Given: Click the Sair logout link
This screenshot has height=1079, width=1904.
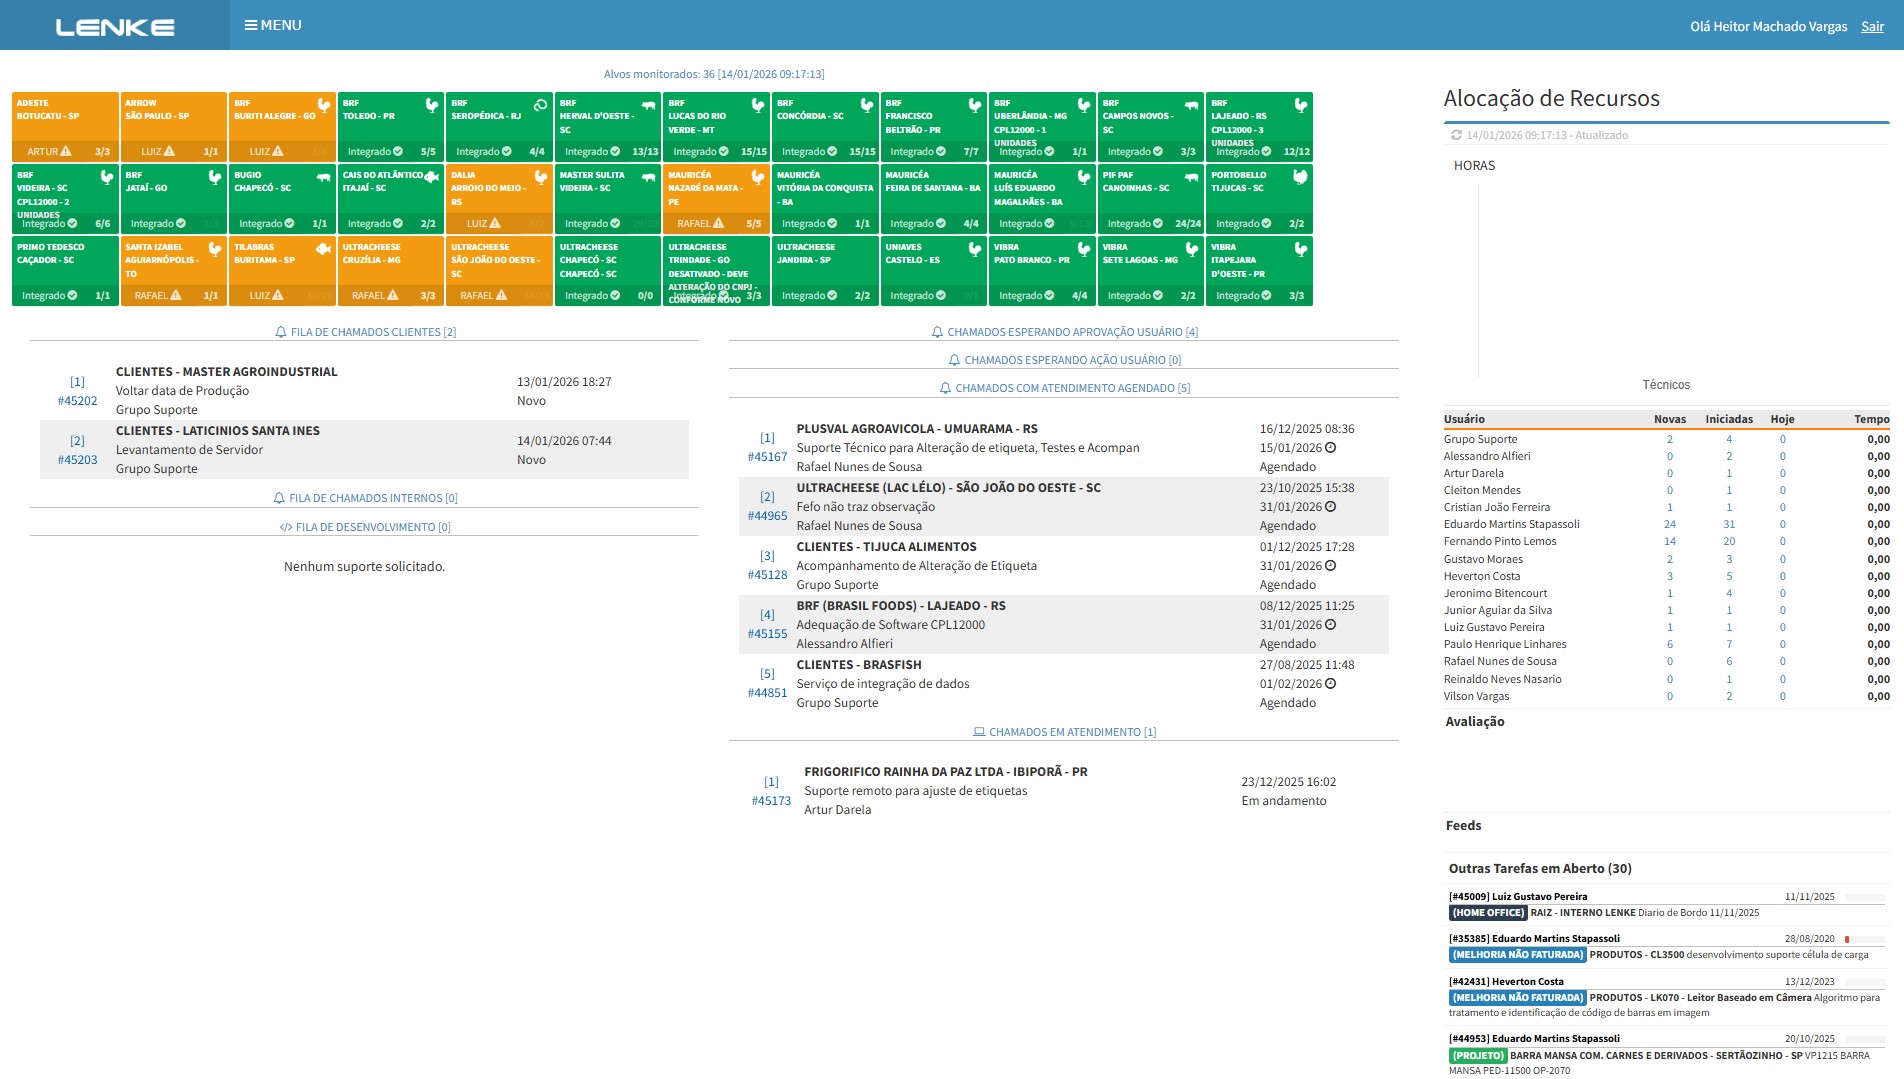Looking at the screenshot, I should click(1872, 27).
